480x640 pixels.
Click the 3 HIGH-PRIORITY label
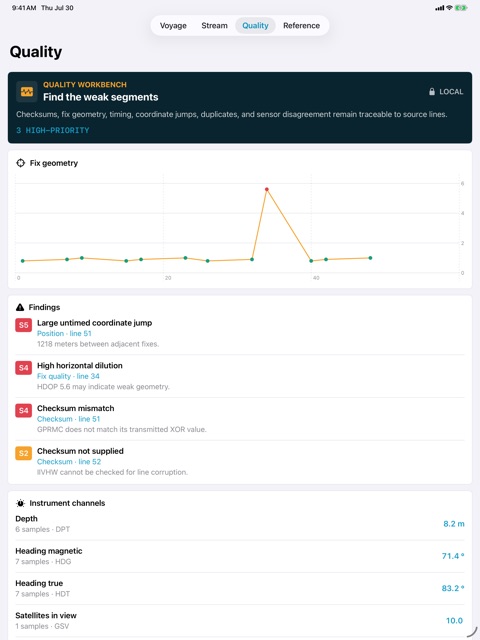point(53,130)
